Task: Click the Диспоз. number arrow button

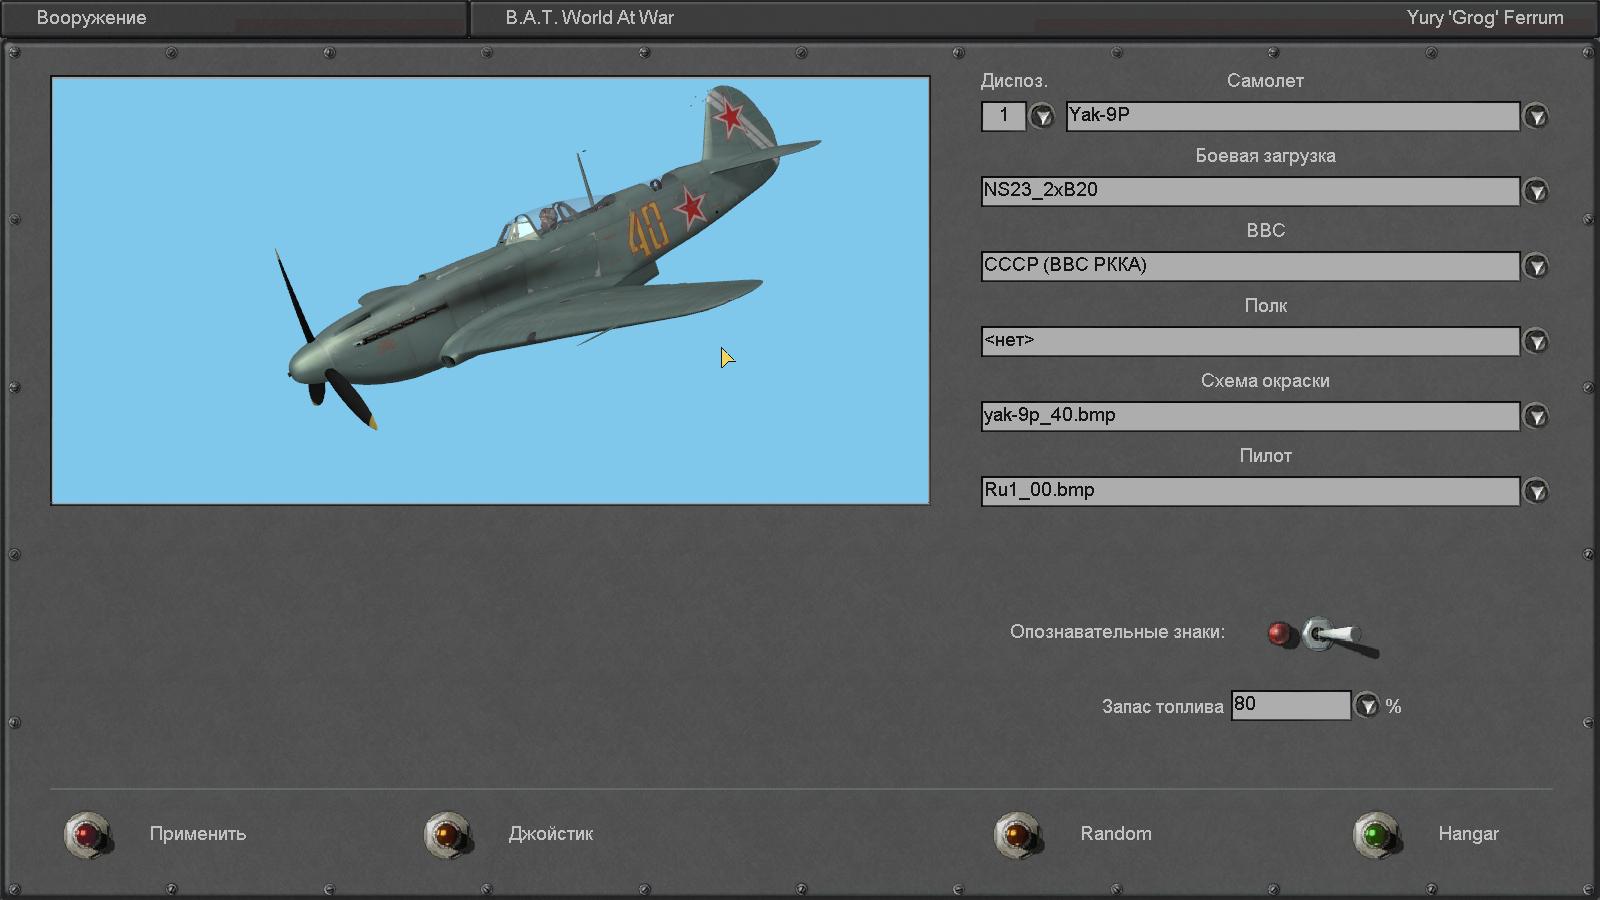Action: pos(1042,117)
